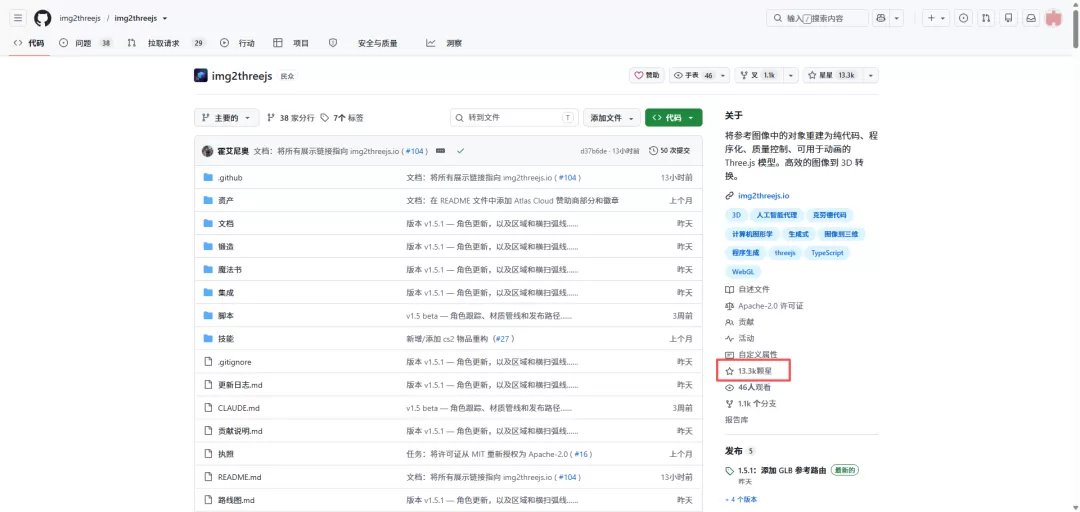Click the 自述文件 readme link
This screenshot has height=512, width=1080.
point(747,289)
